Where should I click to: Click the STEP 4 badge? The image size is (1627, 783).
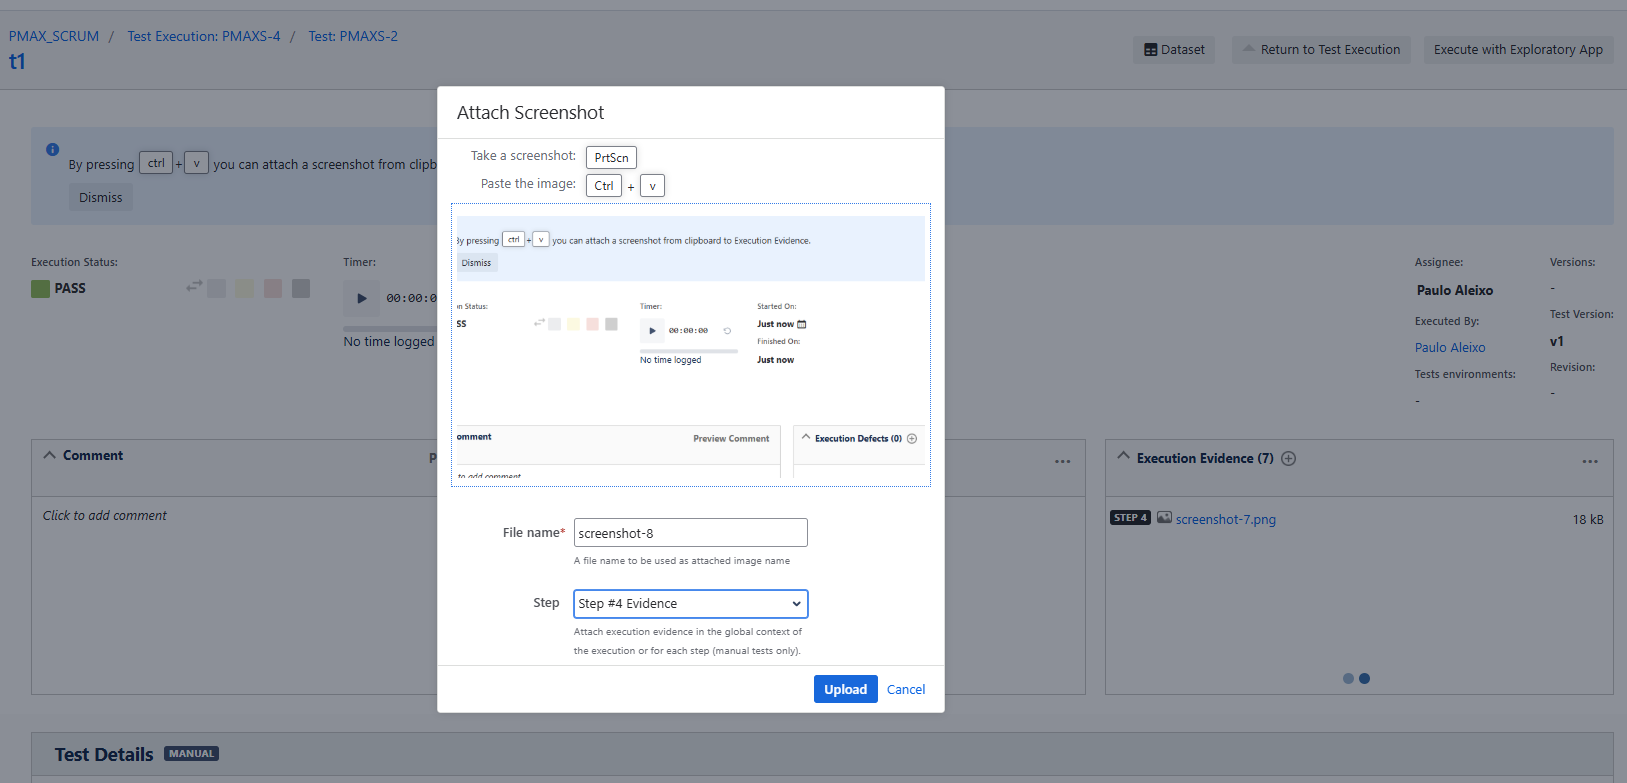point(1130,518)
